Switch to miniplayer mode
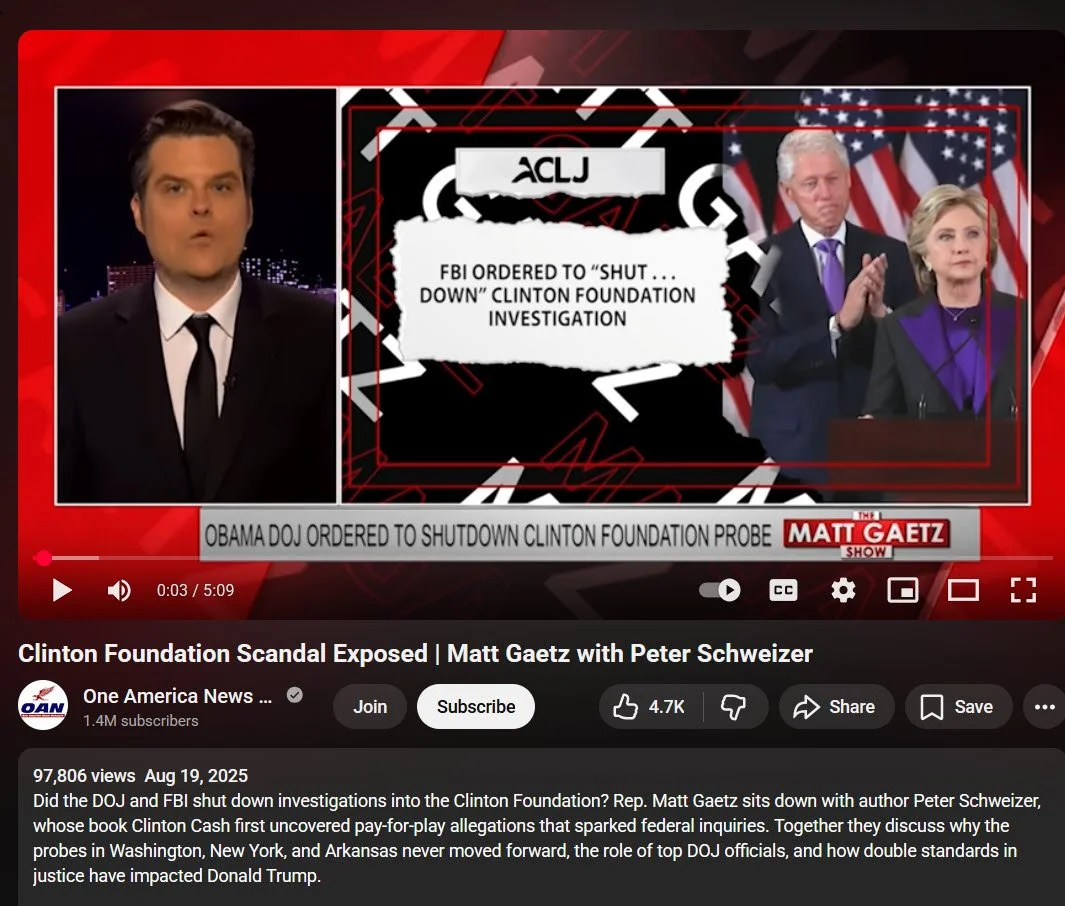The image size is (1065, 906). (x=903, y=590)
